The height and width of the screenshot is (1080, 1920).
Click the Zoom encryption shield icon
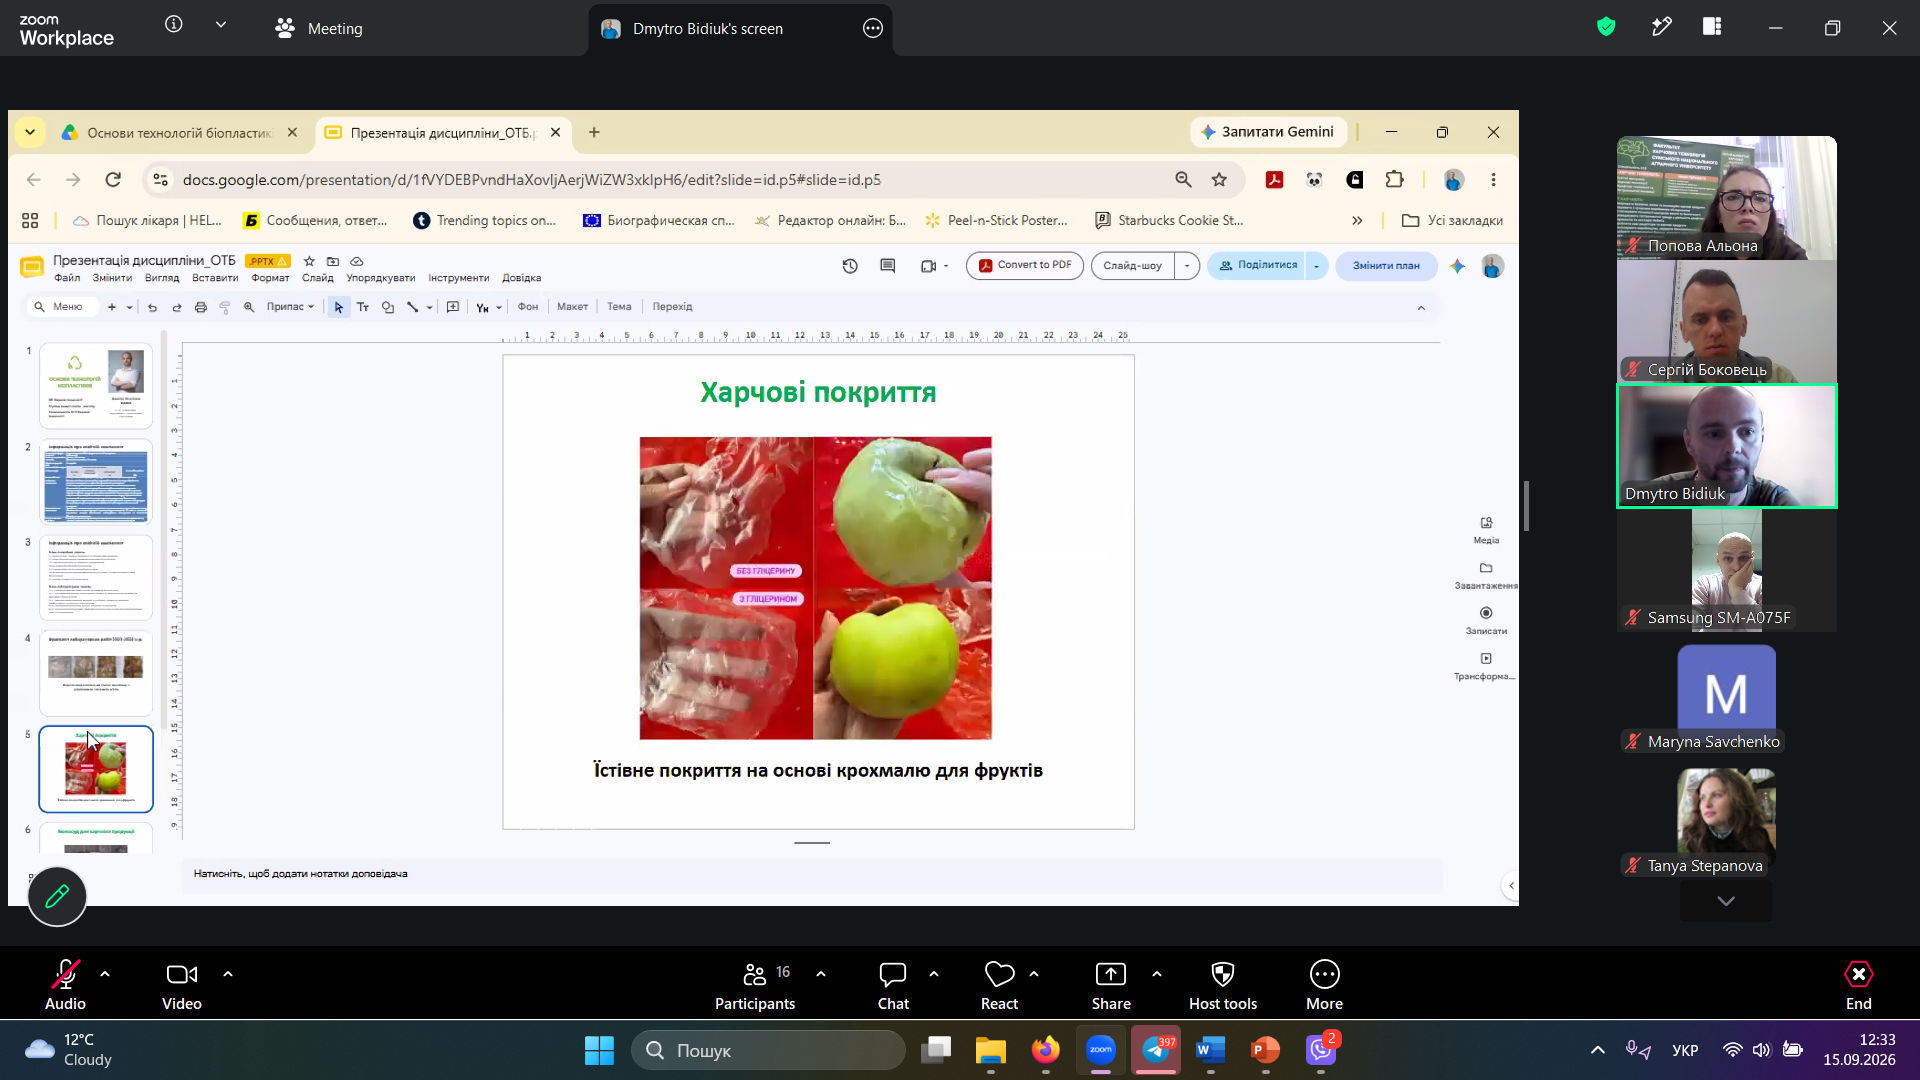pos(1606,27)
